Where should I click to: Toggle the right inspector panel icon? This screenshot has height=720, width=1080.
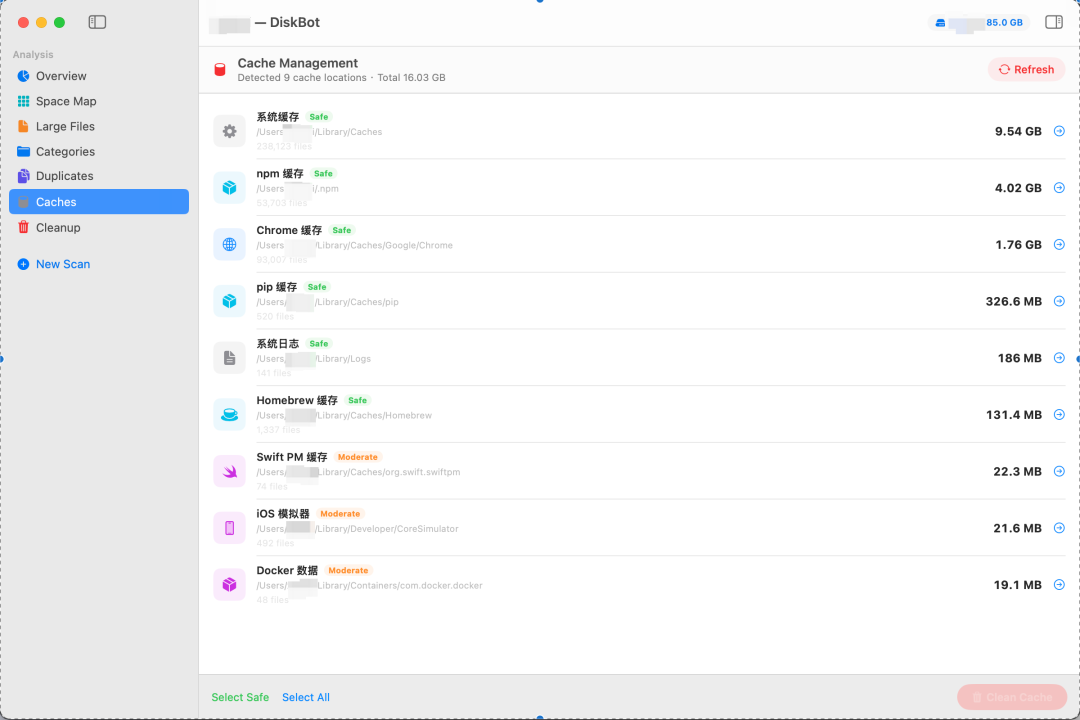(1054, 22)
